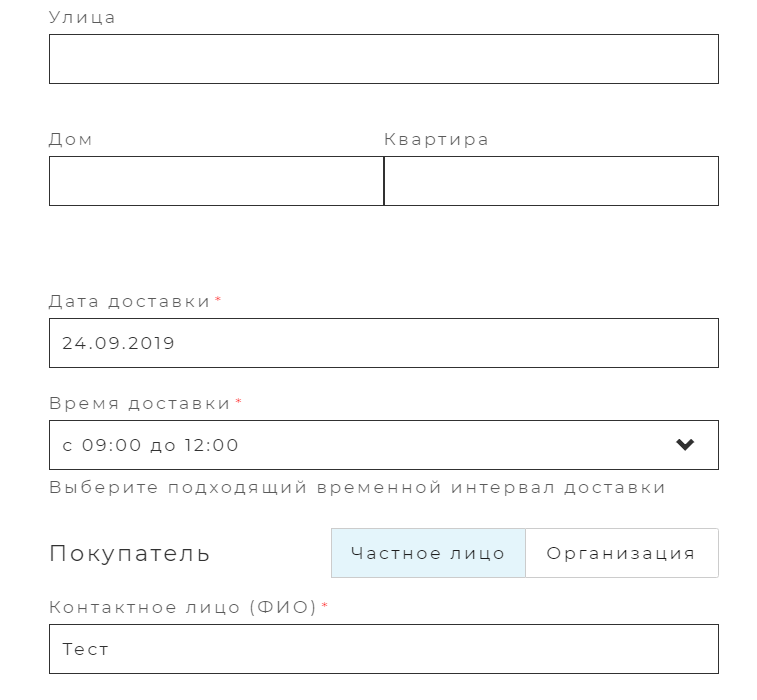This screenshot has height=700, width=757.
Task: Expand the Время доставки dropdown
Action: [x=384, y=445]
